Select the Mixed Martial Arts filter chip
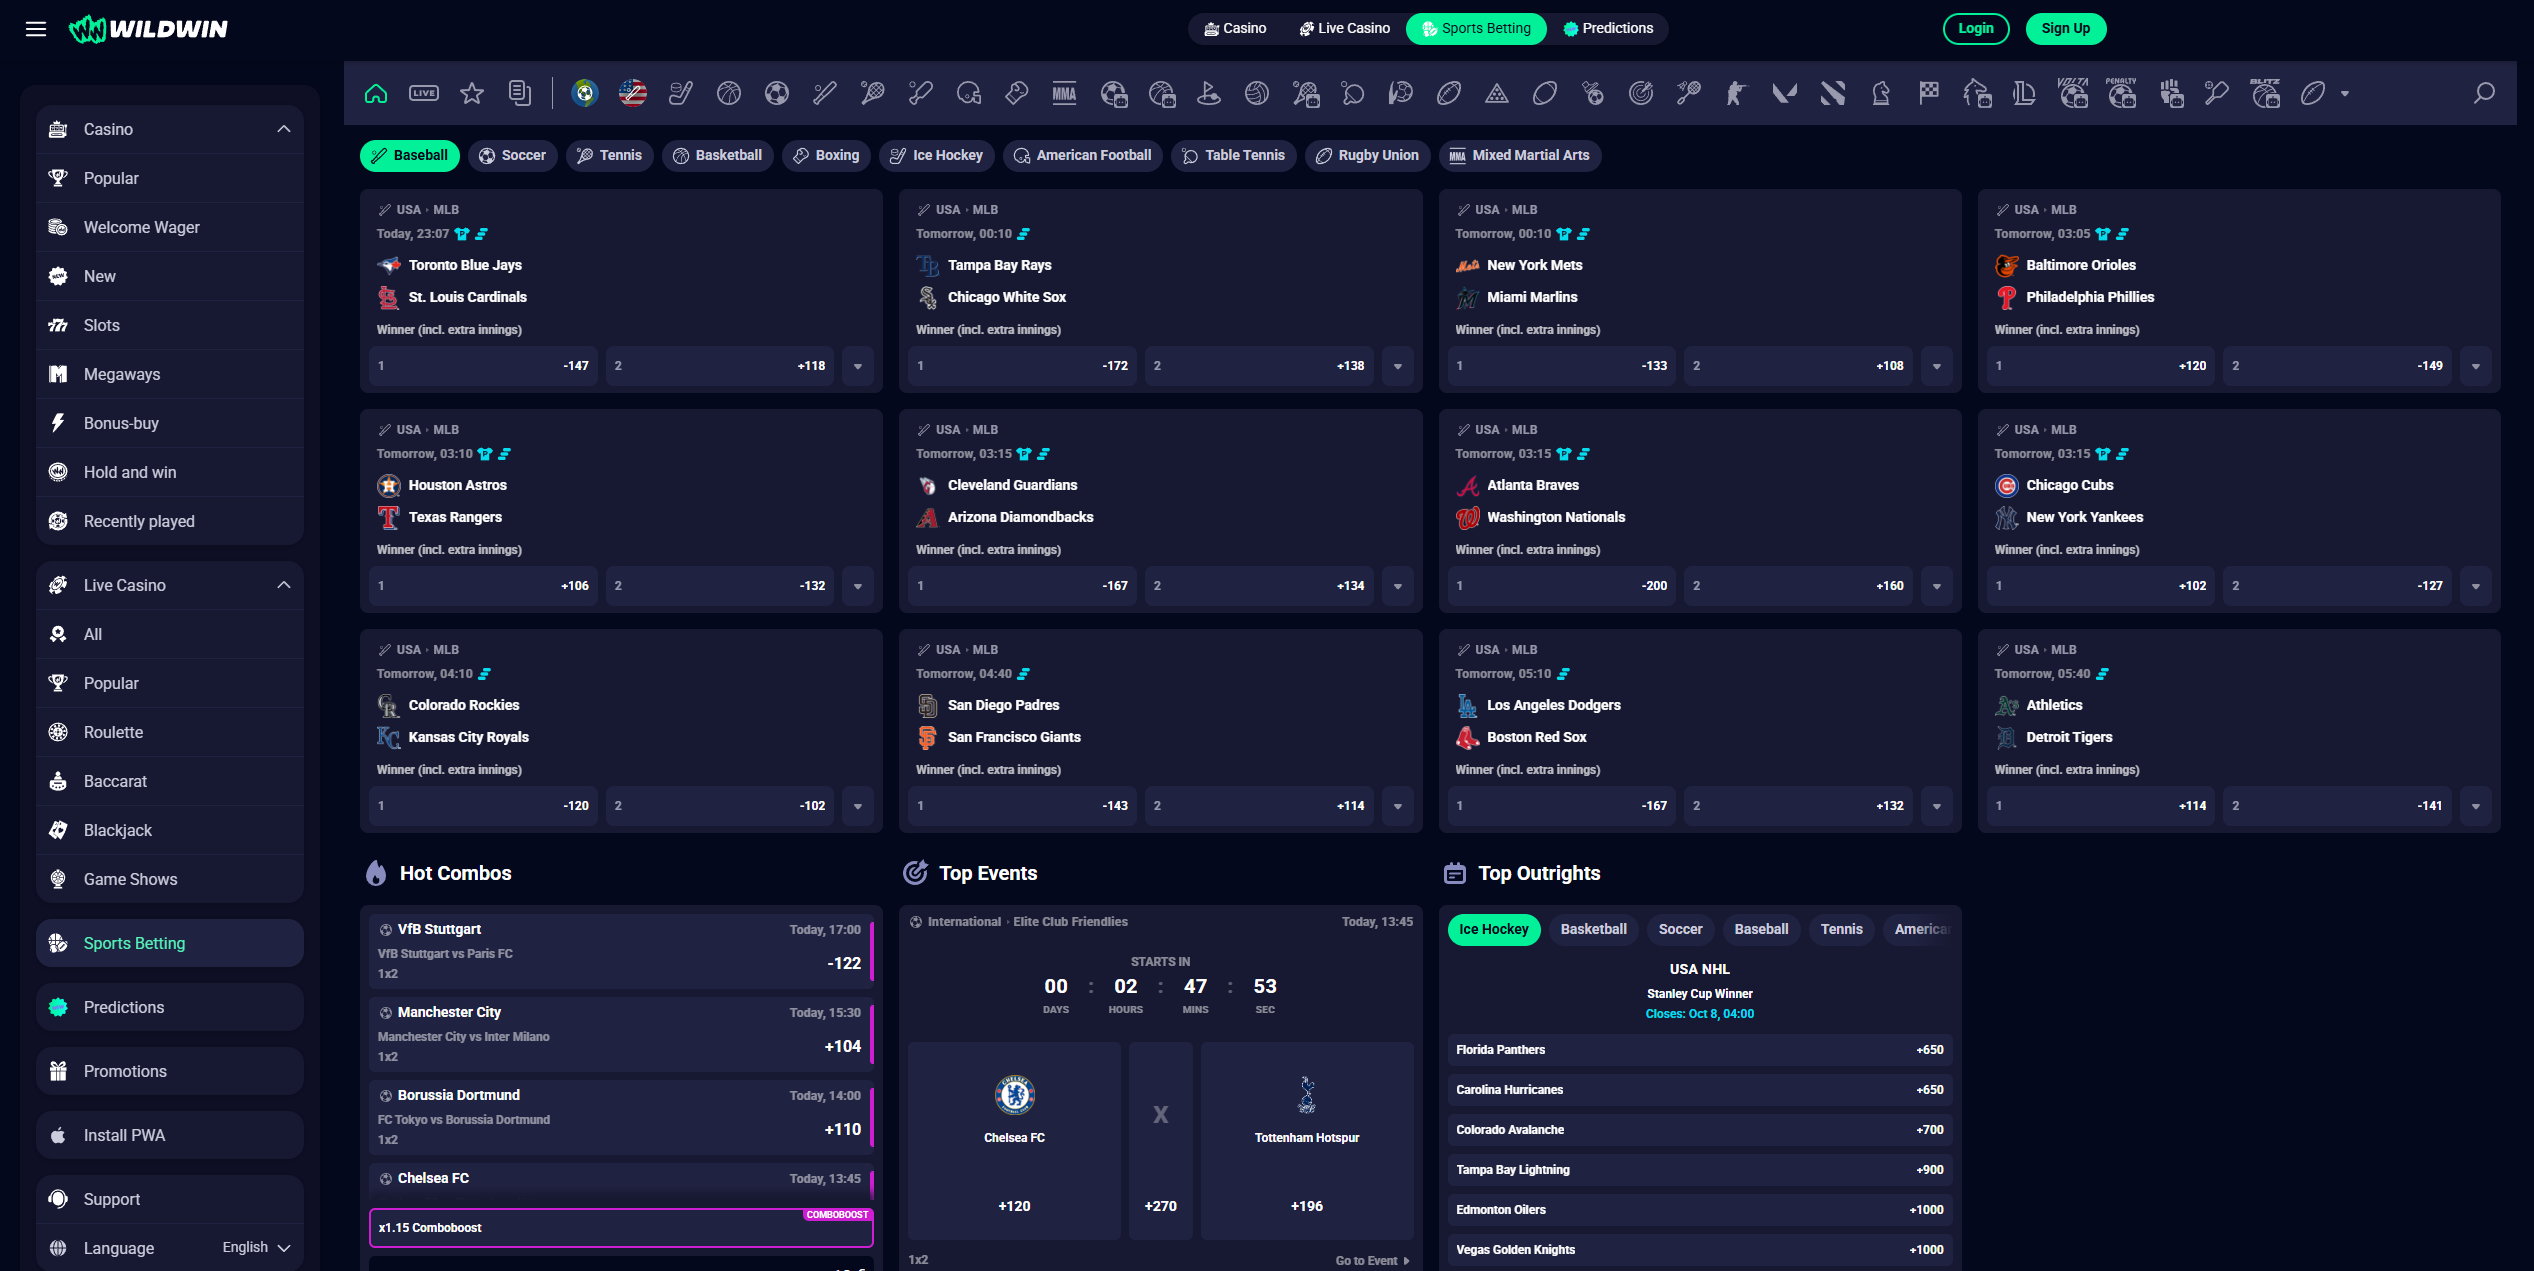Image resolution: width=2534 pixels, height=1271 pixels. pyautogui.click(x=1519, y=155)
